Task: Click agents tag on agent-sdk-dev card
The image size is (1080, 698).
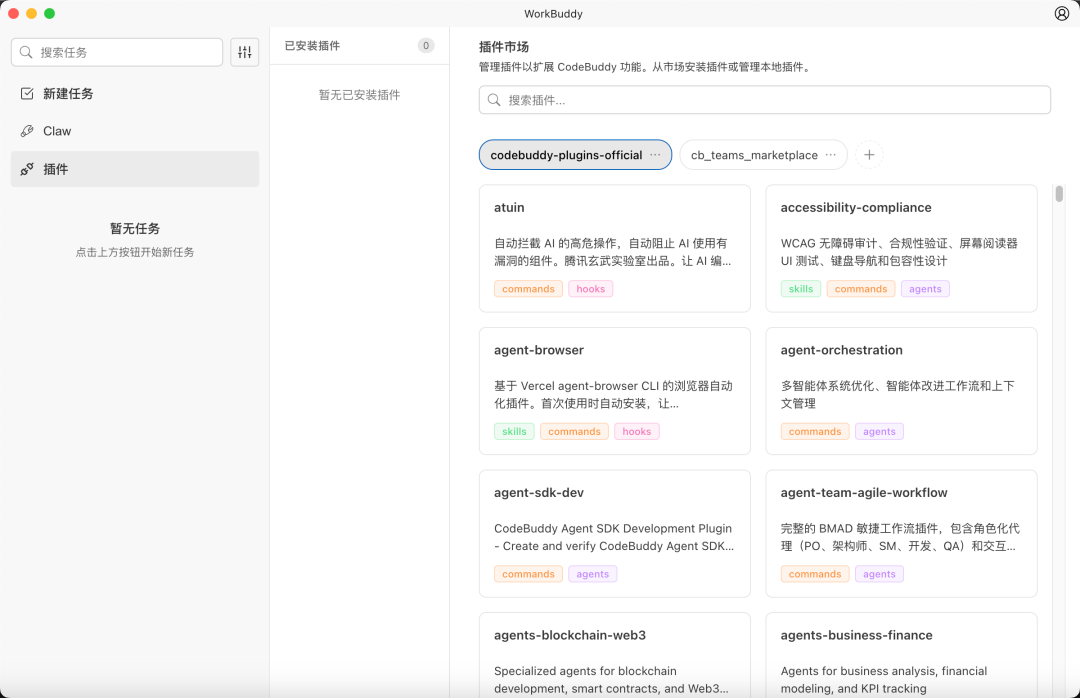Action: click(592, 574)
